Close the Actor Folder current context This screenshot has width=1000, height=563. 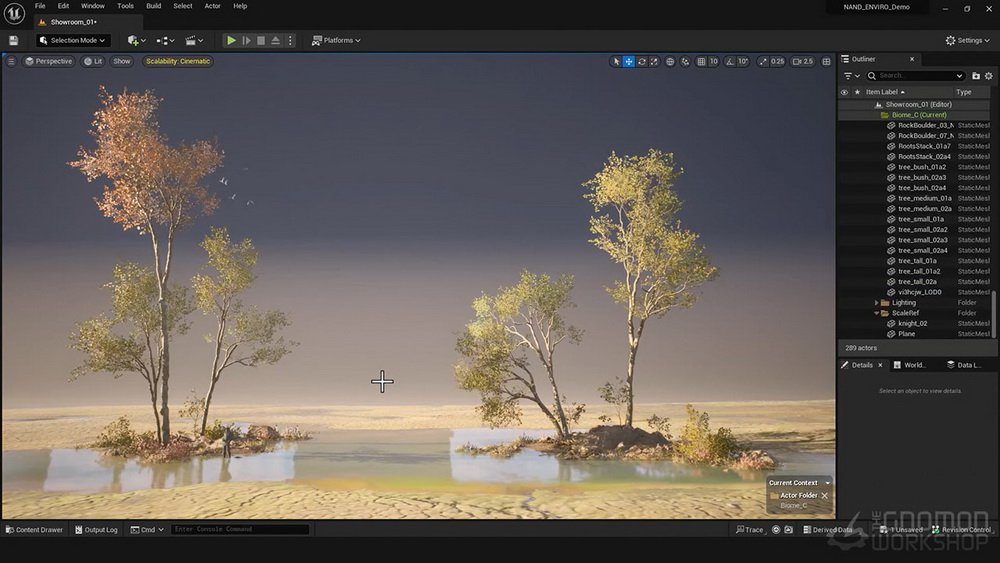coord(825,495)
